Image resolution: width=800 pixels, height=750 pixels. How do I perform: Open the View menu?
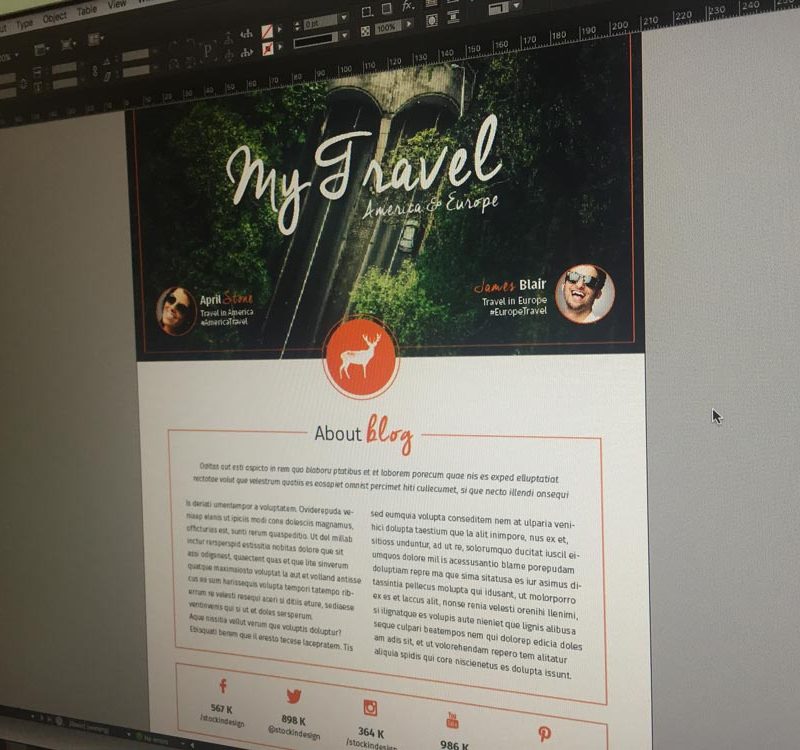pyautogui.click(x=116, y=5)
